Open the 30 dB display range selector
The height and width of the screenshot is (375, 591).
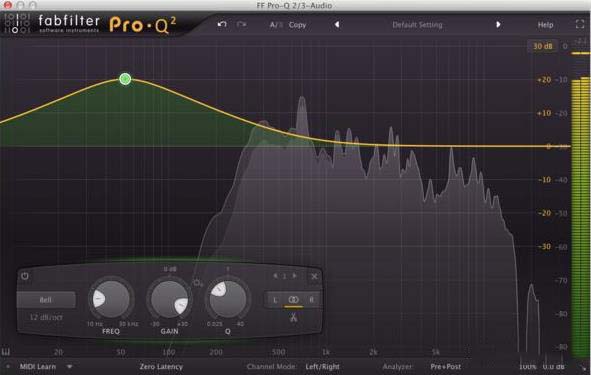pos(542,46)
